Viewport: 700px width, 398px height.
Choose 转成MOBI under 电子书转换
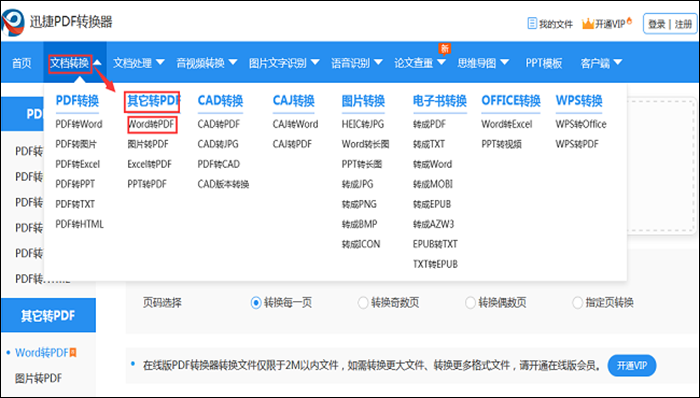point(433,184)
